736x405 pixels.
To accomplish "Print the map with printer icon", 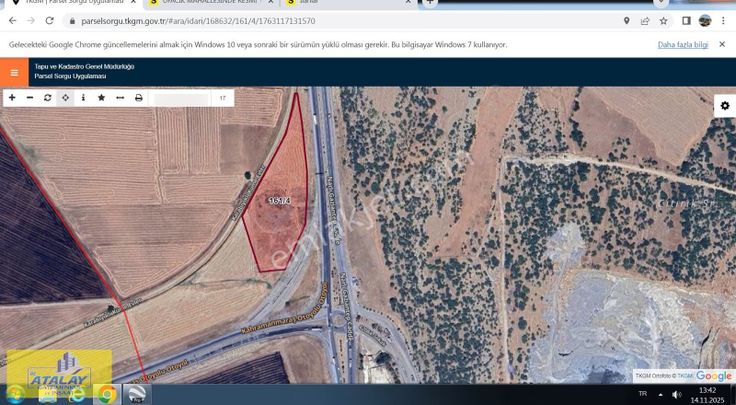I will click(139, 98).
